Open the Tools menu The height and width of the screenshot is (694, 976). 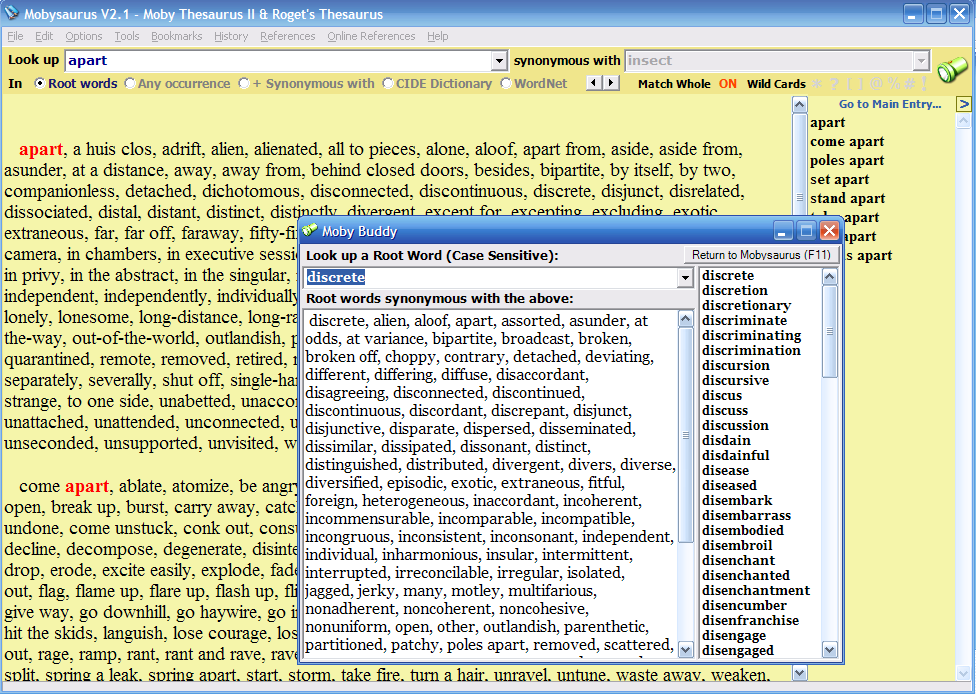pos(127,36)
